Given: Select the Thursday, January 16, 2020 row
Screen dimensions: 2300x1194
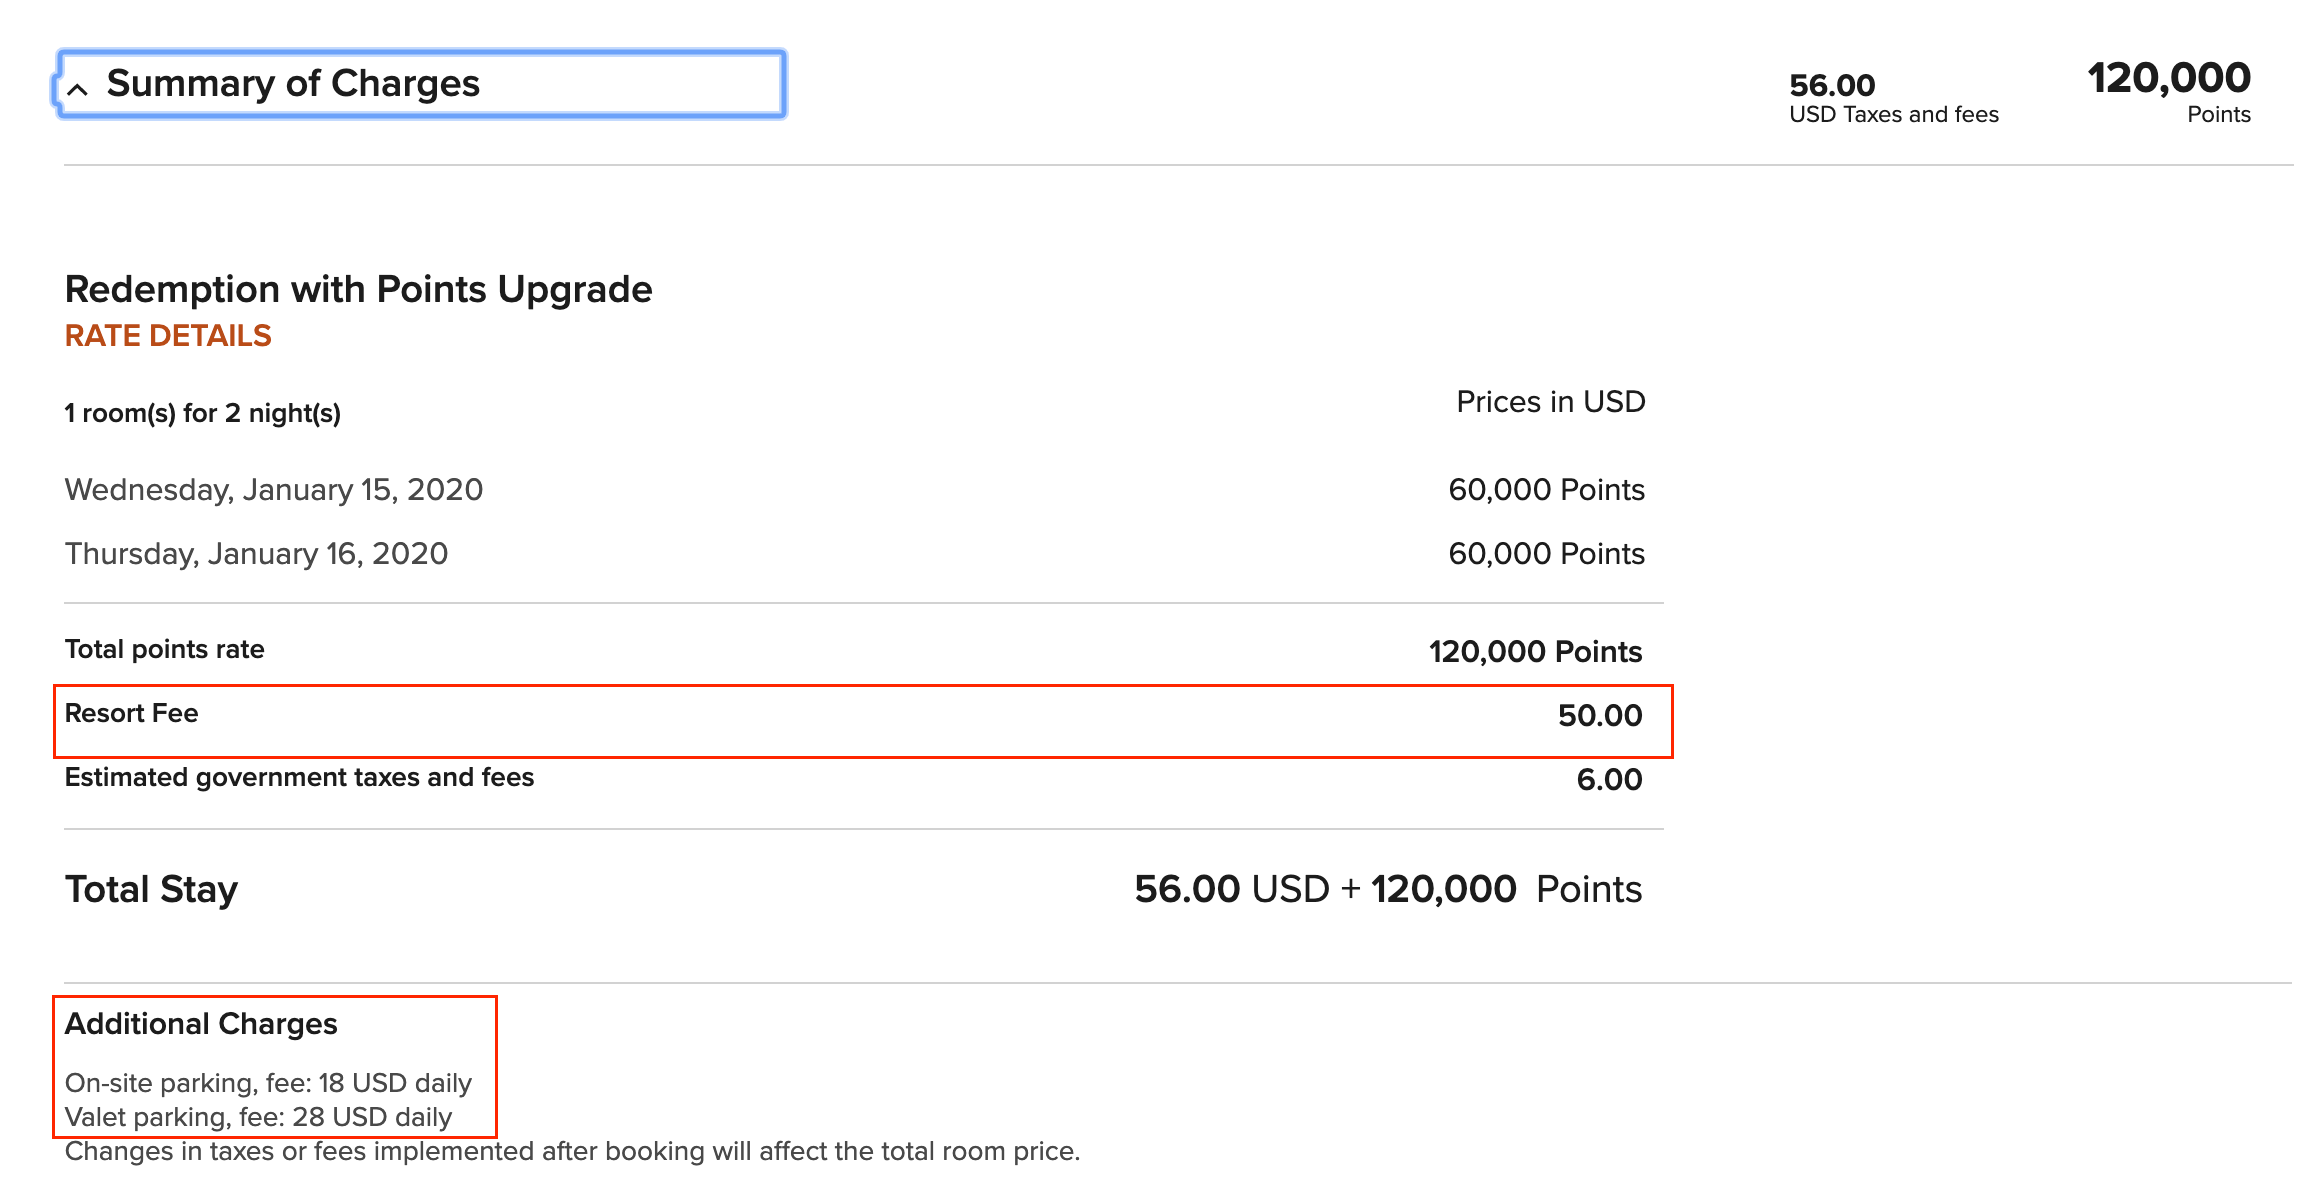Looking at the screenshot, I should pos(256,554).
